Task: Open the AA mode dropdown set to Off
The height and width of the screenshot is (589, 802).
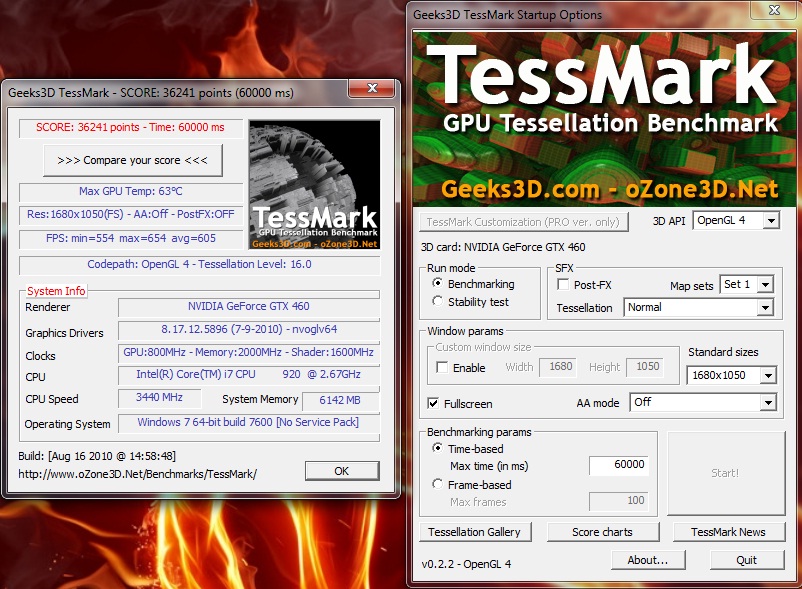Action: pos(703,402)
